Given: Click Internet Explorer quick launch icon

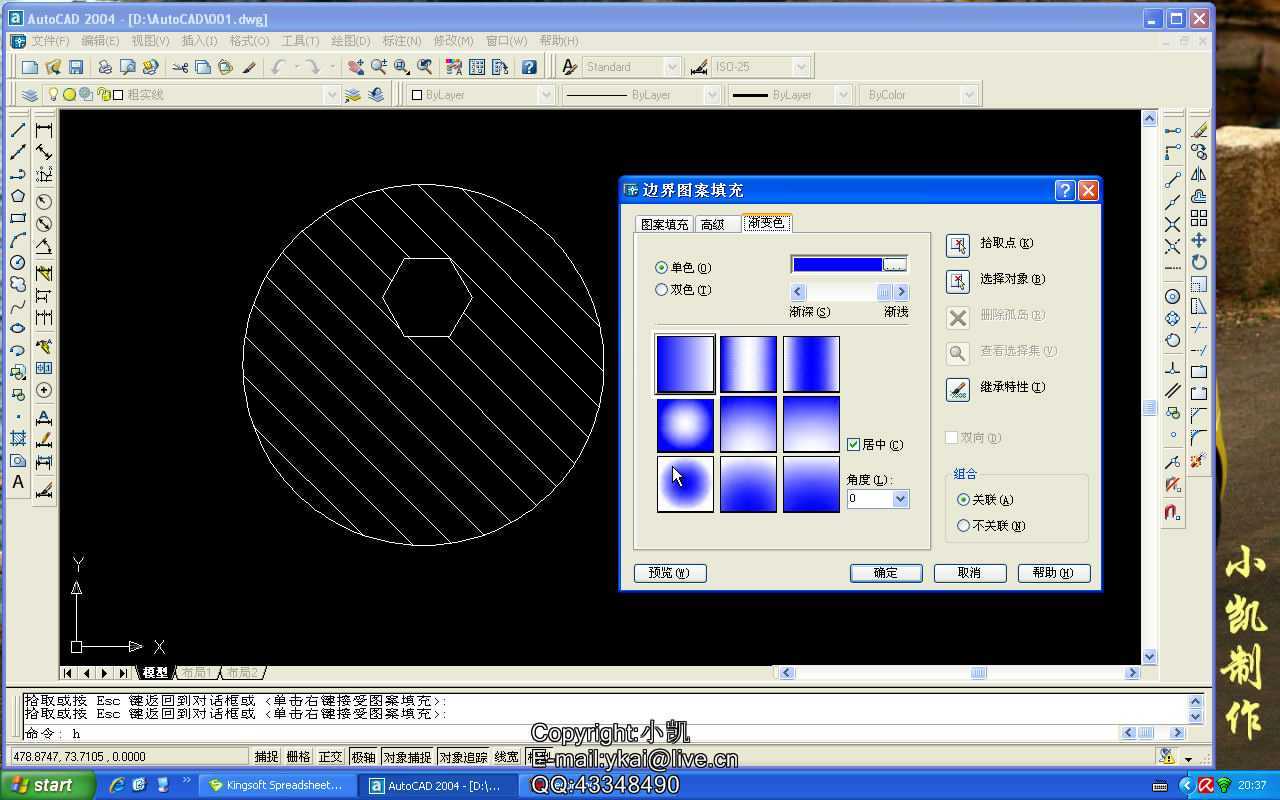Looking at the screenshot, I should 117,785.
